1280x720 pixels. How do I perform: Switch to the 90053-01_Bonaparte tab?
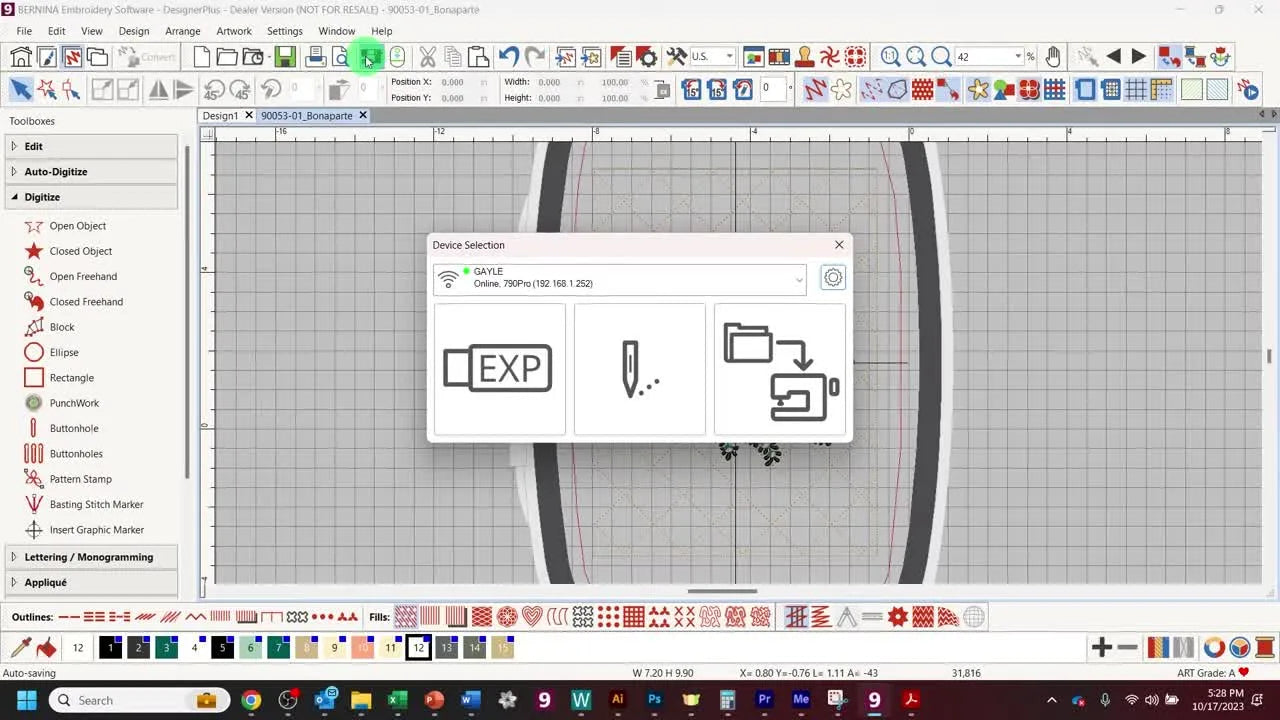click(307, 115)
